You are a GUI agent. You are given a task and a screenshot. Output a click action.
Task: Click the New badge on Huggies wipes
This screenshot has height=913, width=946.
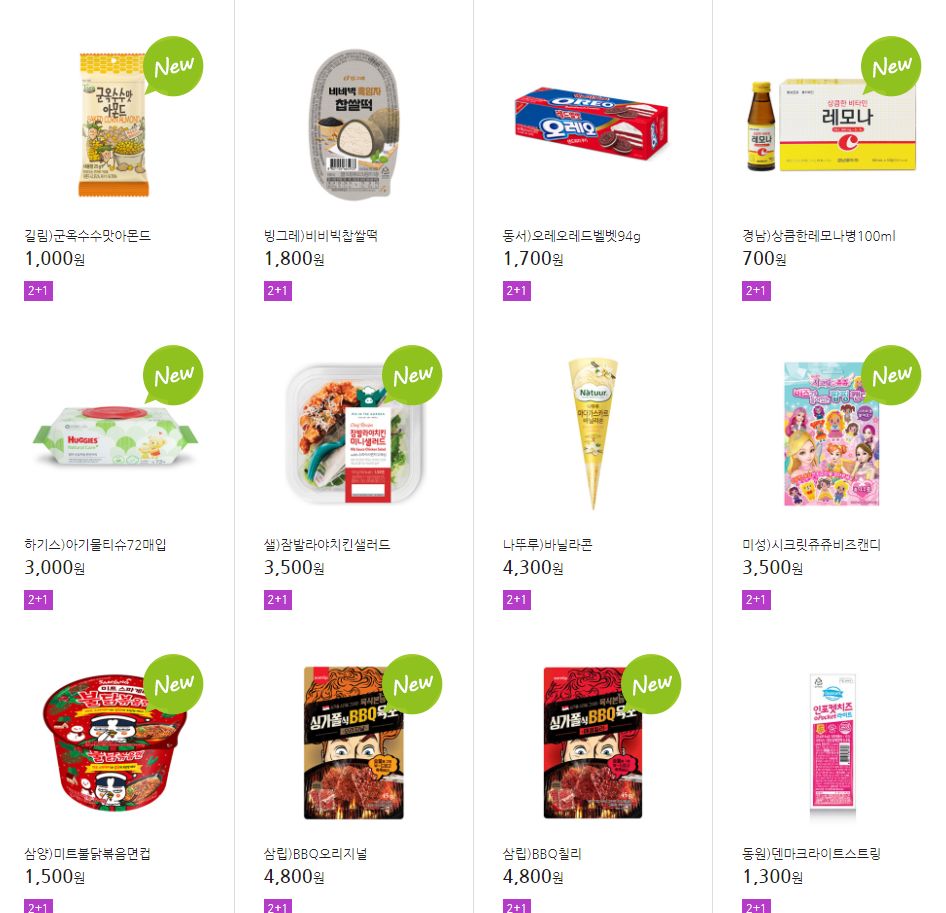click(173, 375)
